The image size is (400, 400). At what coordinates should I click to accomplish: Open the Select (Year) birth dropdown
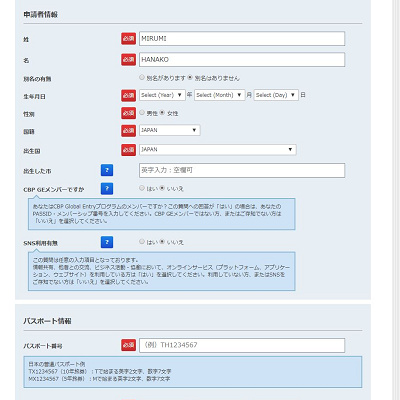pyautogui.click(x=162, y=95)
